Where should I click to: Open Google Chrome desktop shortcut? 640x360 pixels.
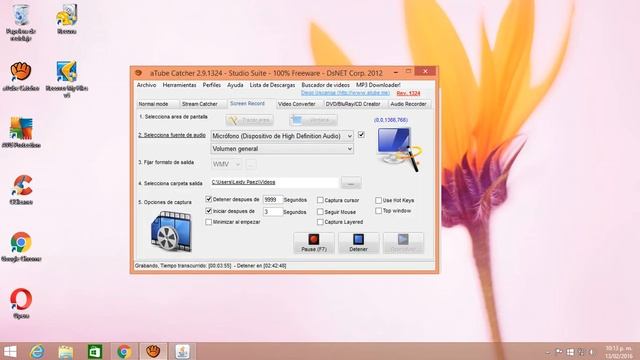point(21,247)
